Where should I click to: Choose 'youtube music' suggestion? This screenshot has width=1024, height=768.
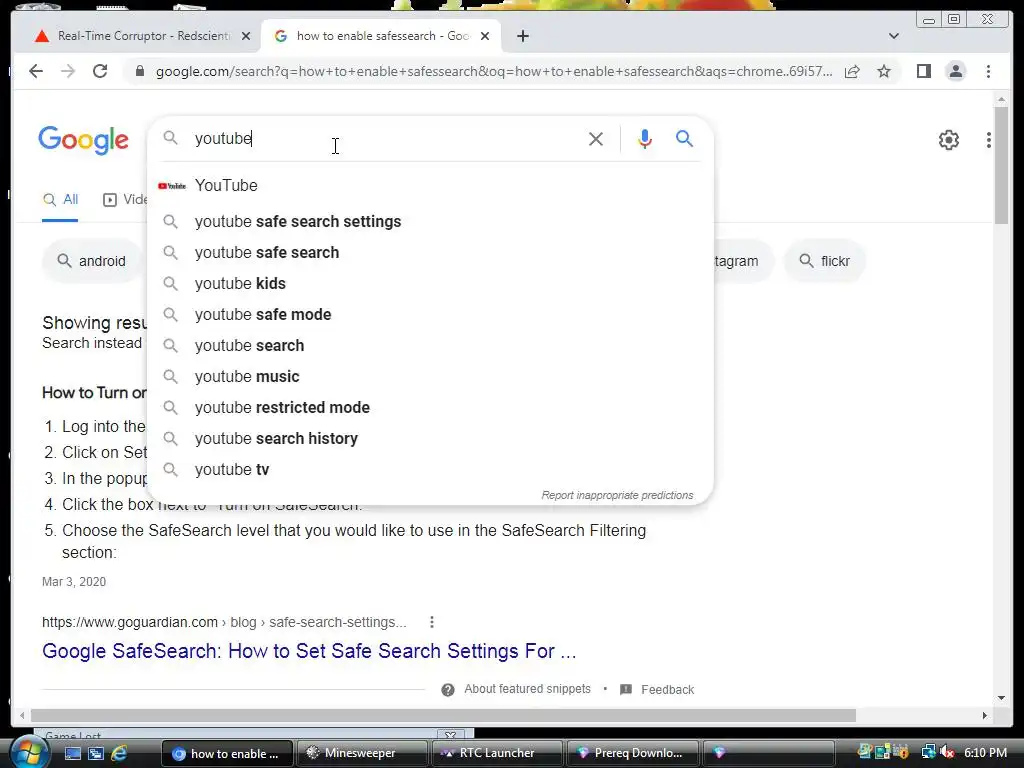(x=430, y=377)
